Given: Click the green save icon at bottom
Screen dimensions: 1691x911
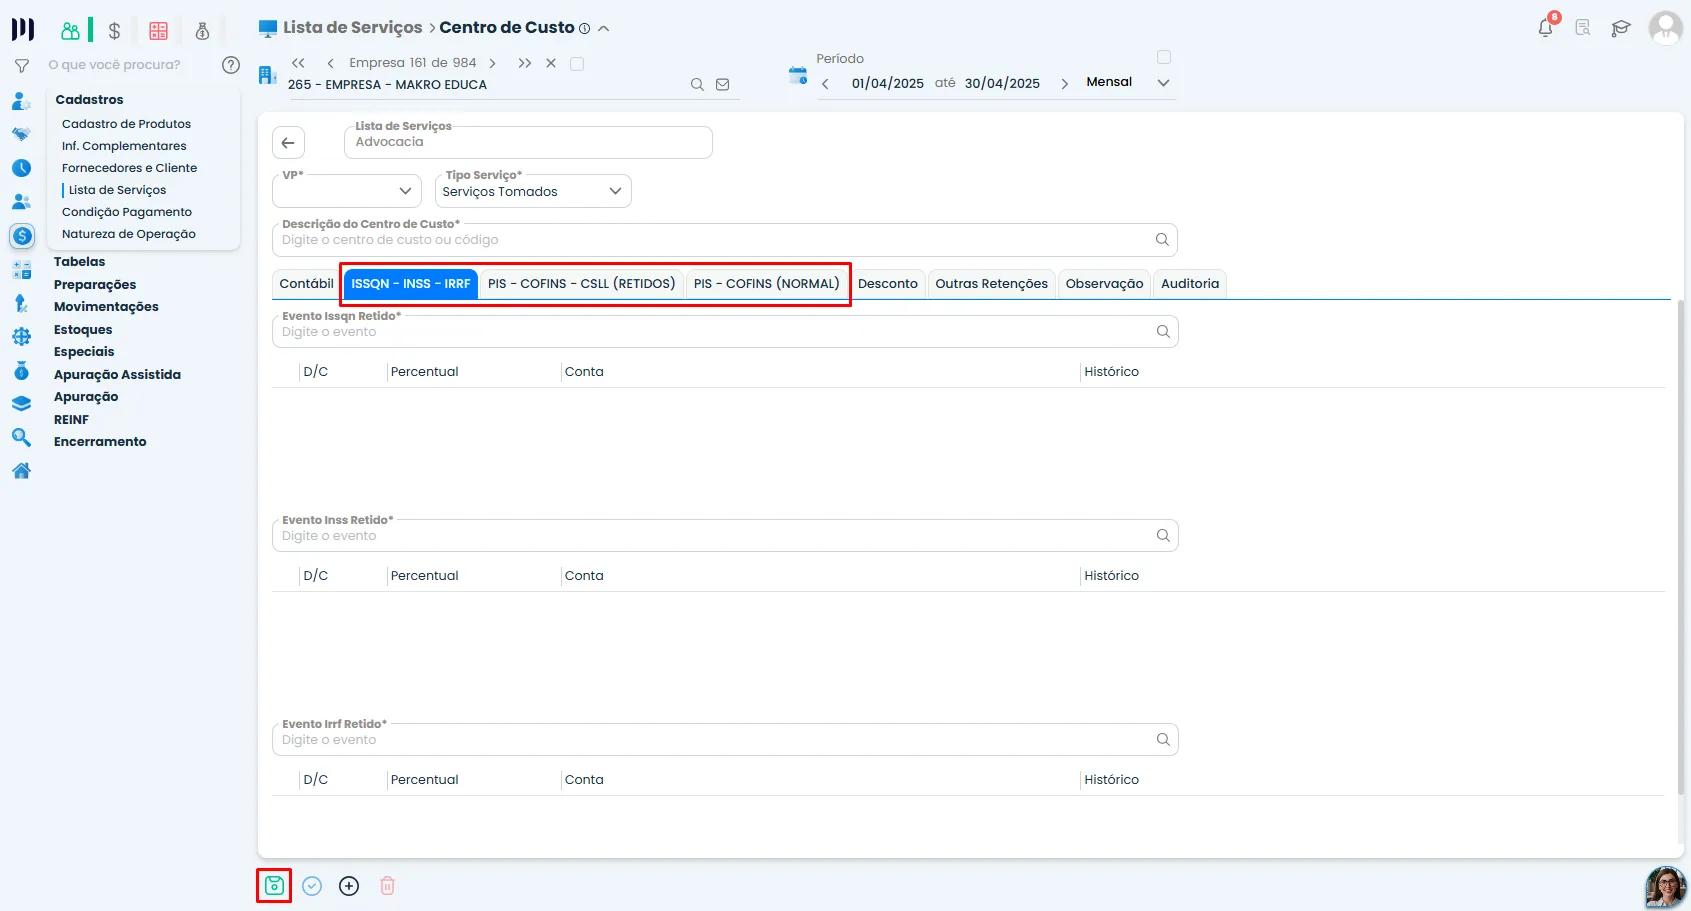Looking at the screenshot, I should tap(274, 886).
